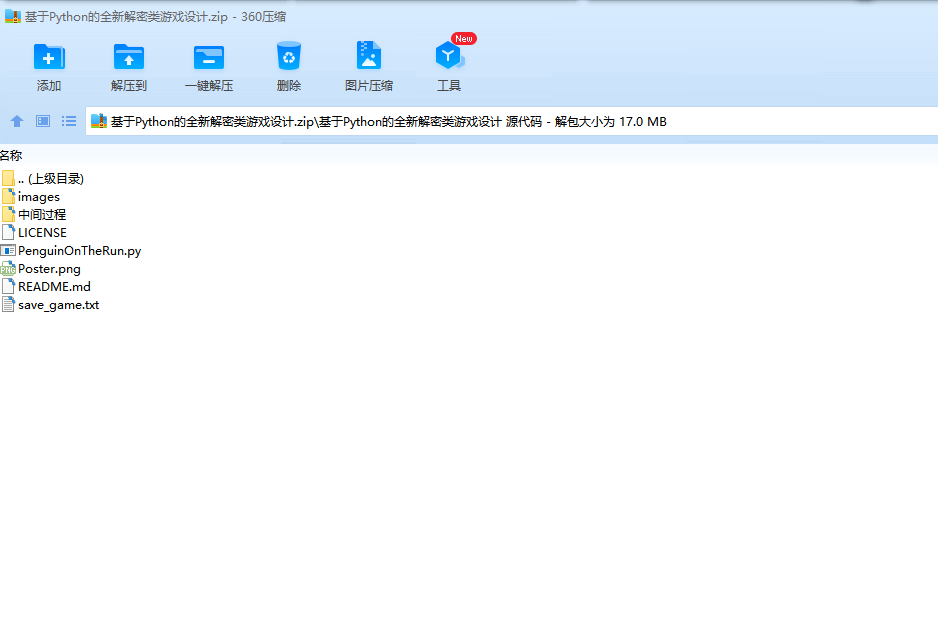Open the 工具 (Tools) icon with New badge

(449, 56)
